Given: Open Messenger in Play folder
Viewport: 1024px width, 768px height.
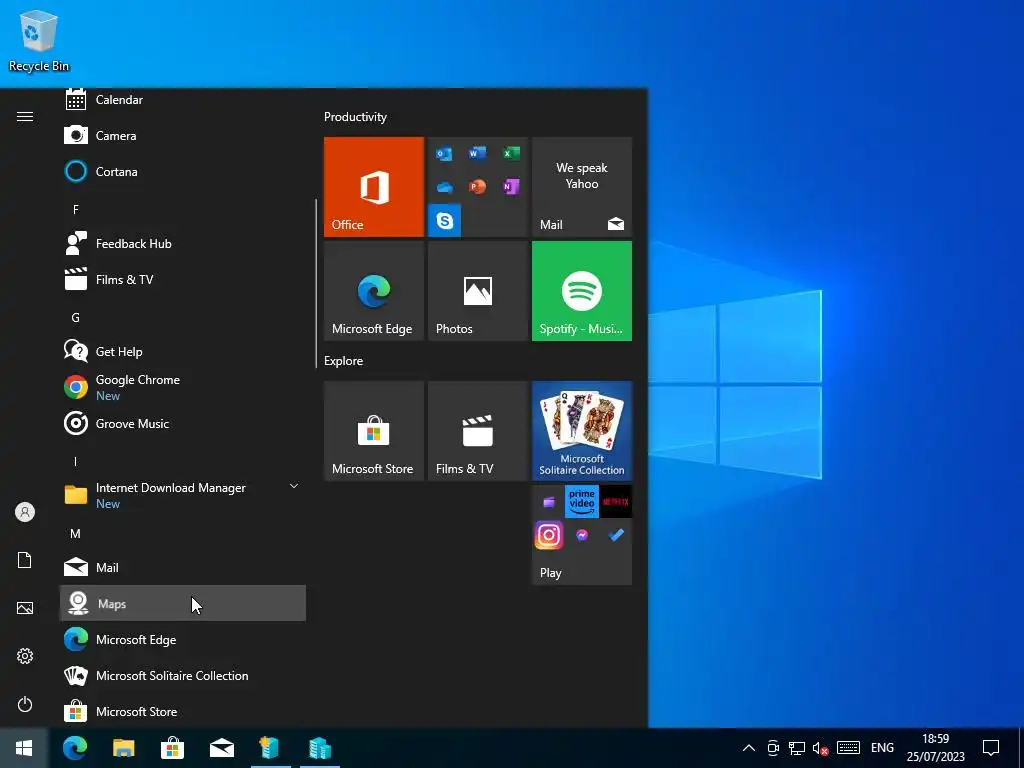Looking at the screenshot, I should click(x=582, y=536).
